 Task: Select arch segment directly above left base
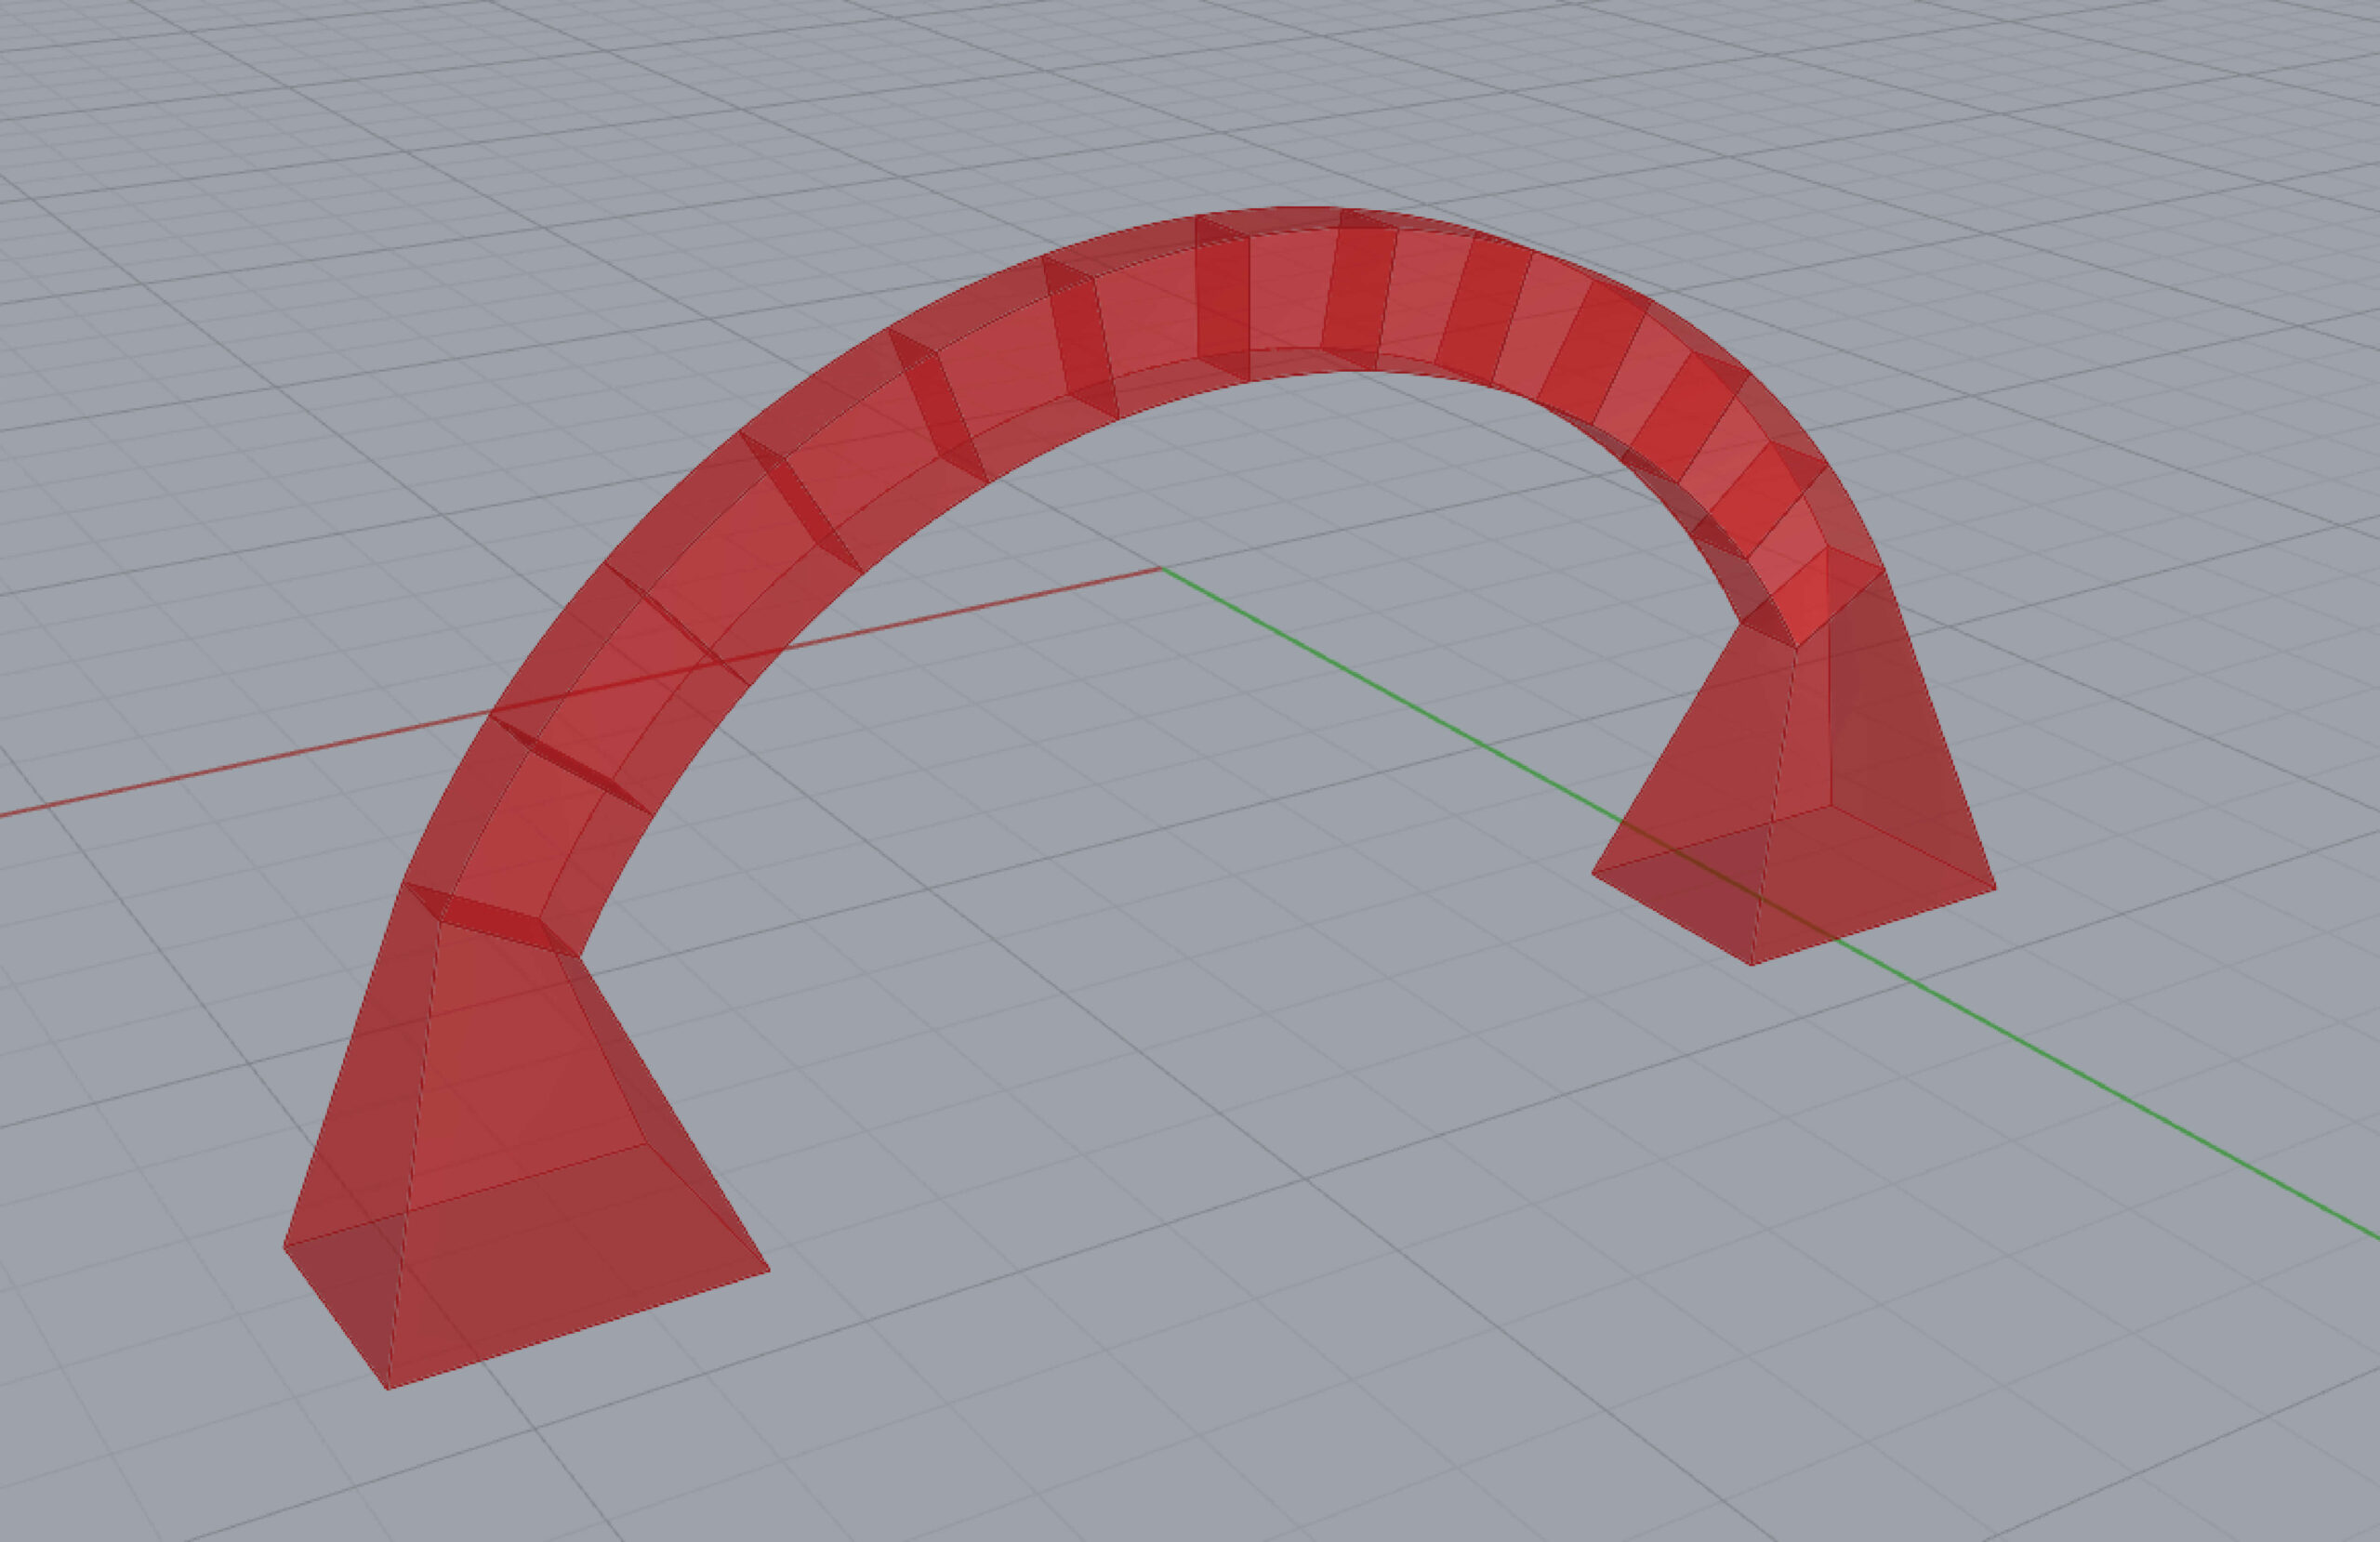coord(530,840)
